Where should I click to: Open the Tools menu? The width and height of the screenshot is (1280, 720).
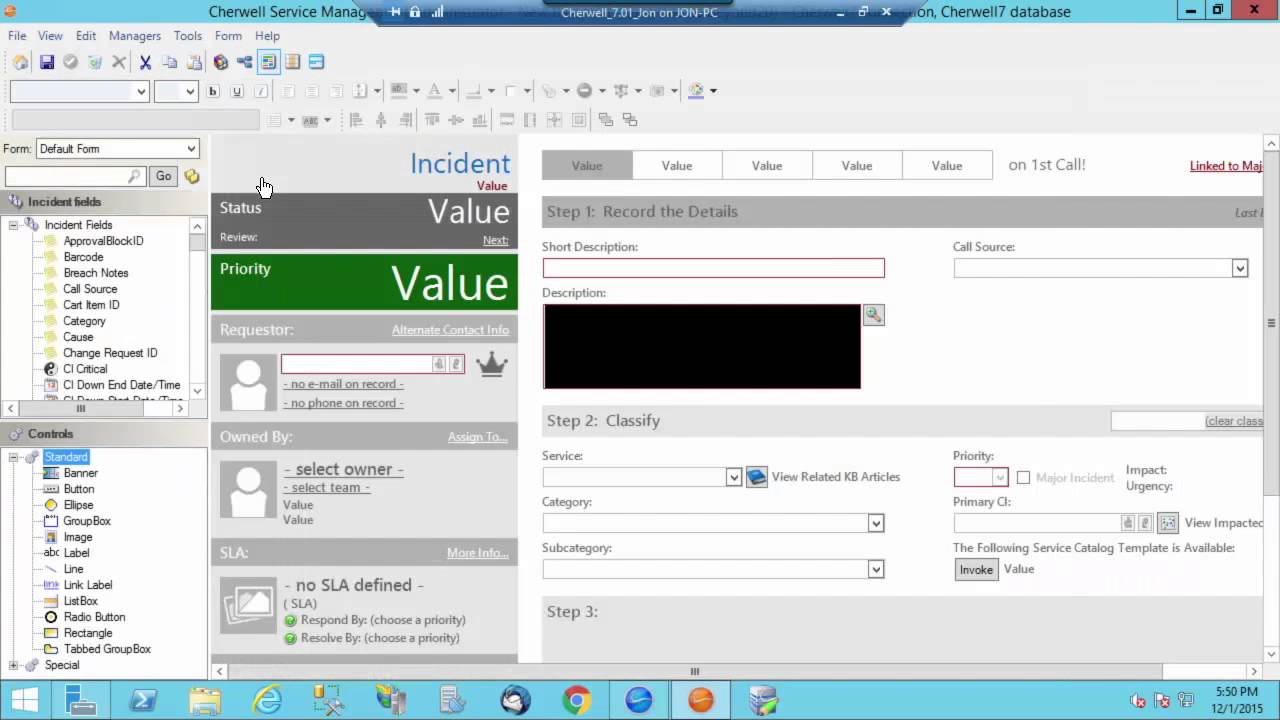tap(188, 36)
